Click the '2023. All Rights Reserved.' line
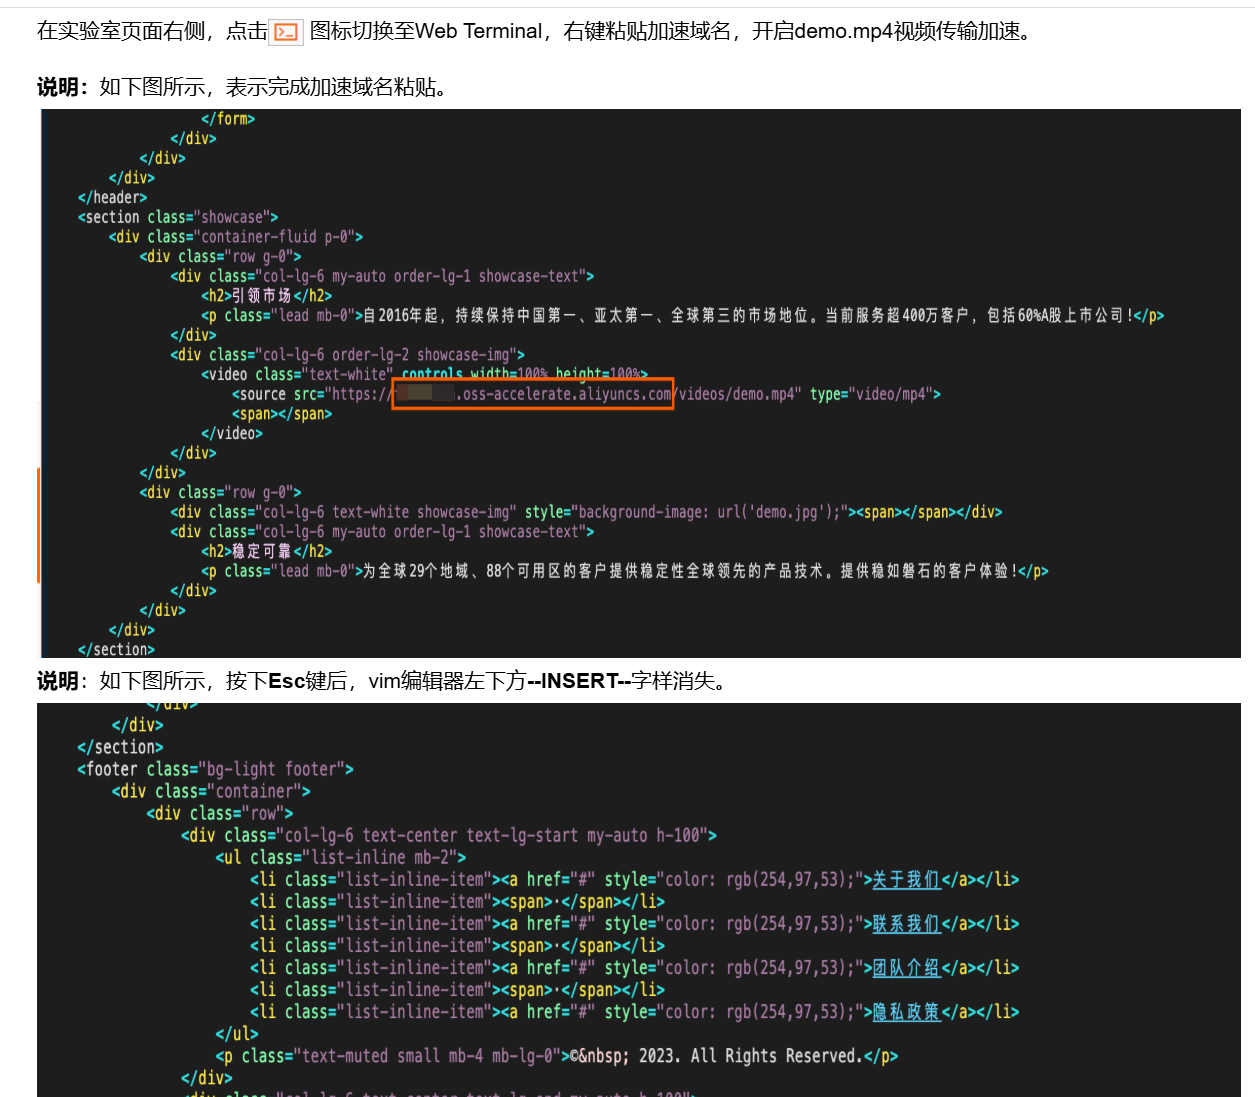The width and height of the screenshot is (1255, 1097). pos(556,1056)
